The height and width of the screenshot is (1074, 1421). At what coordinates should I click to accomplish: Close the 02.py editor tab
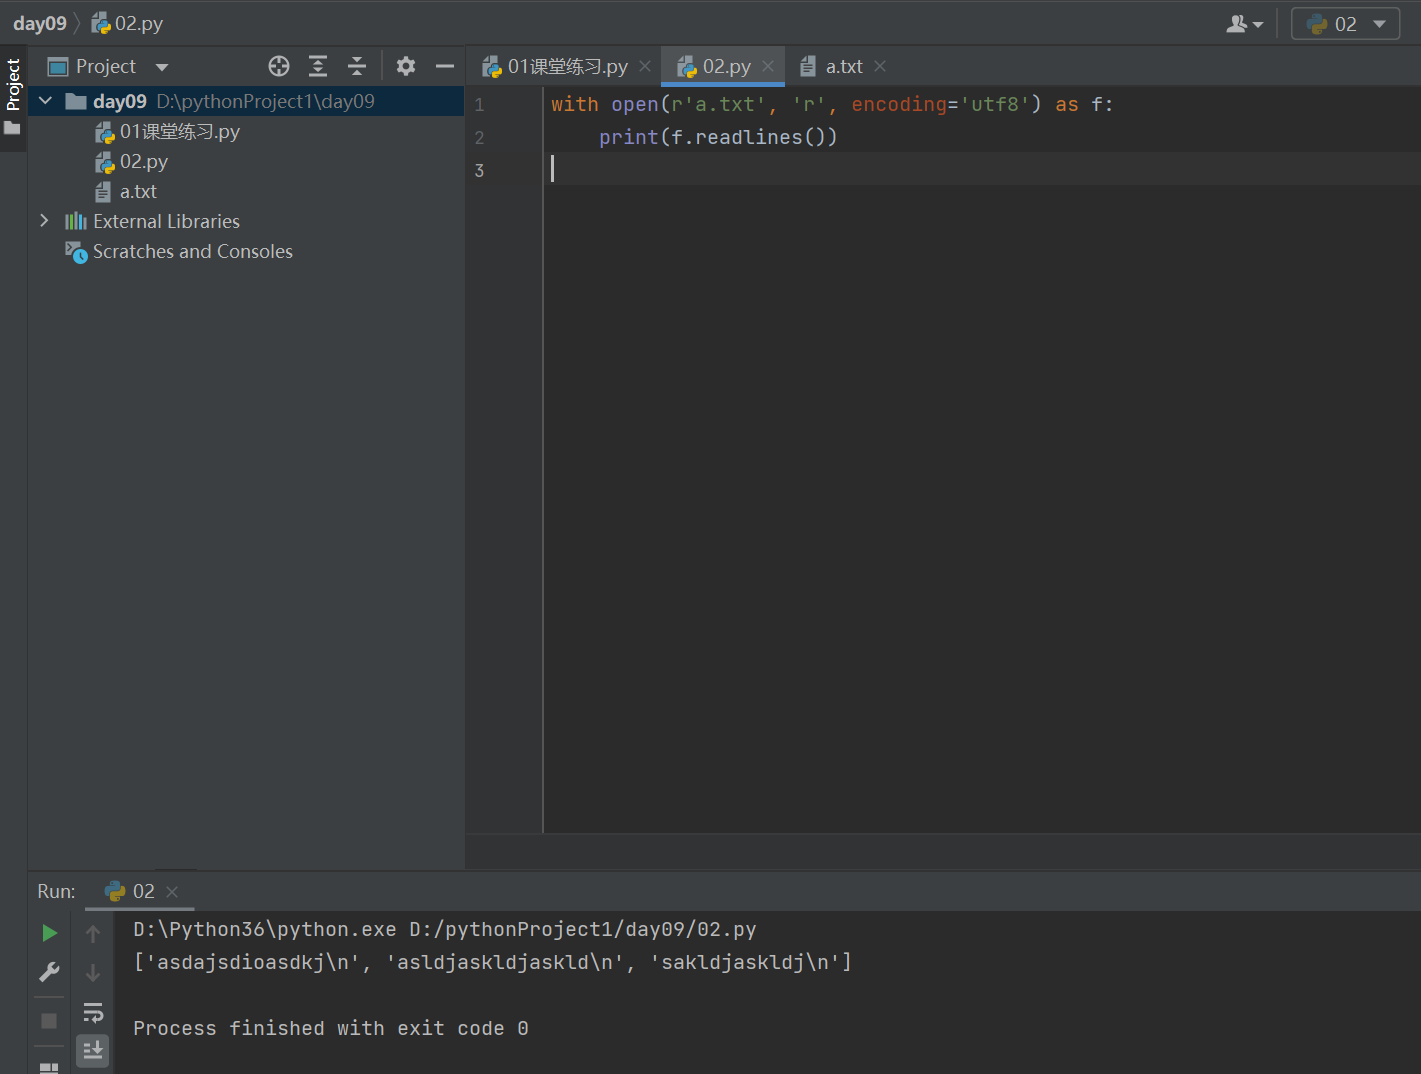[768, 66]
